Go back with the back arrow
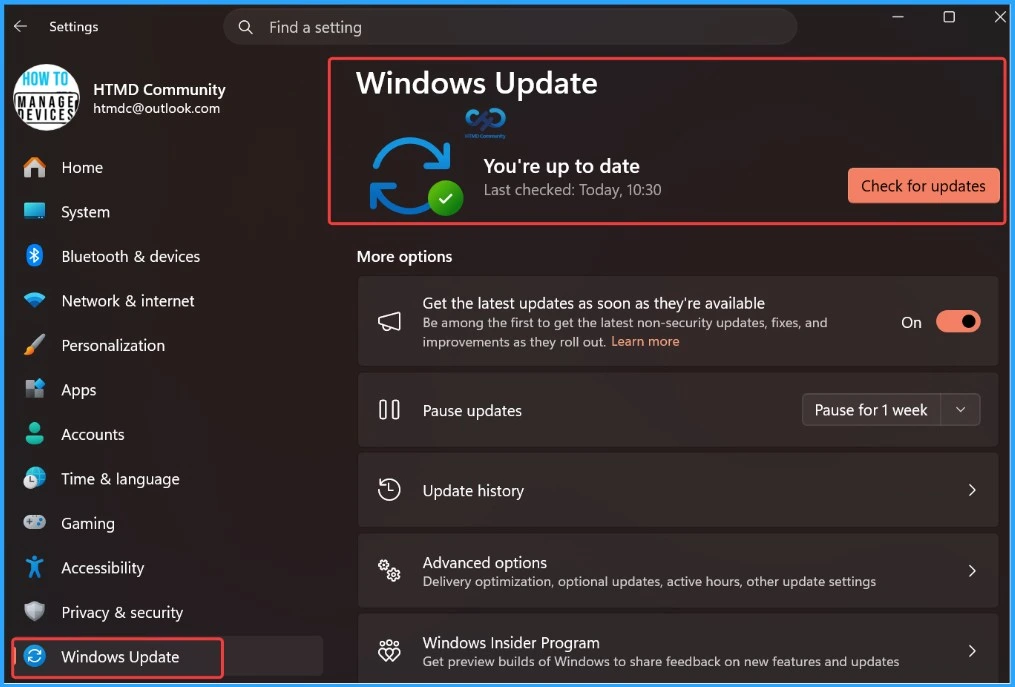Image resolution: width=1015 pixels, height=687 pixels. [20, 27]
